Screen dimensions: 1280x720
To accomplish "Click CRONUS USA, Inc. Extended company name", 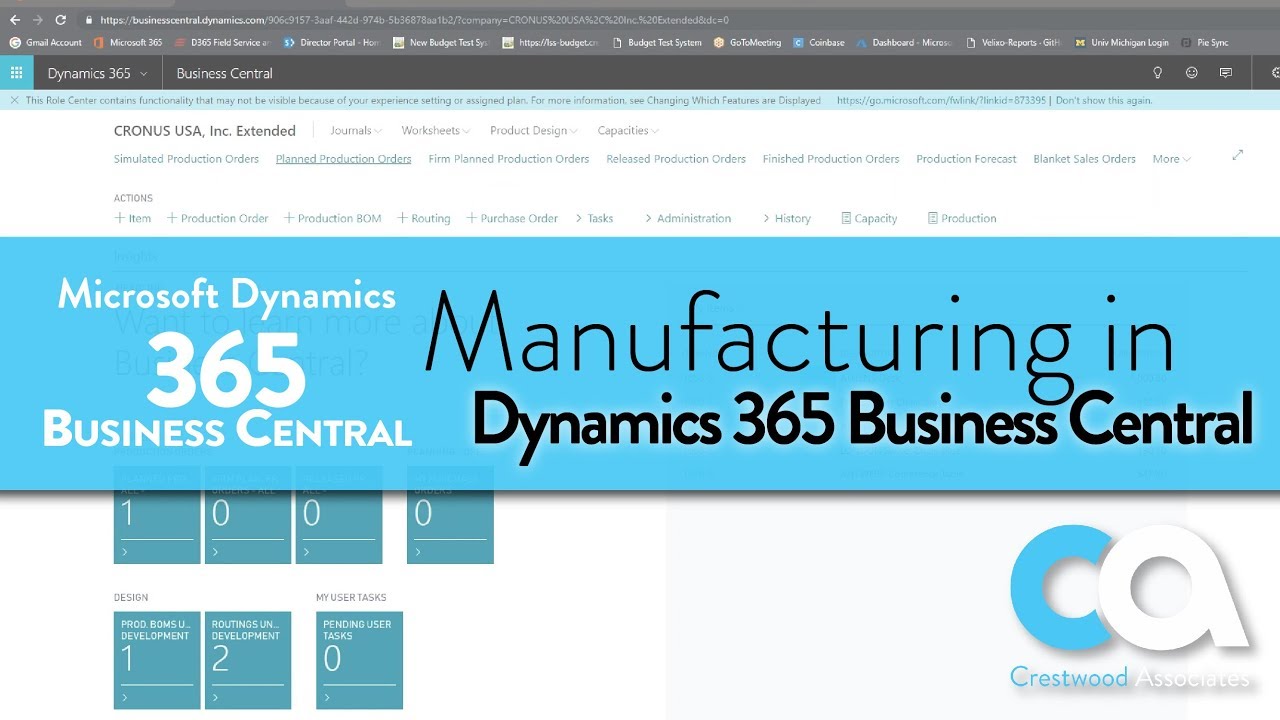I will pyautogui.click(x=205, y=131).
